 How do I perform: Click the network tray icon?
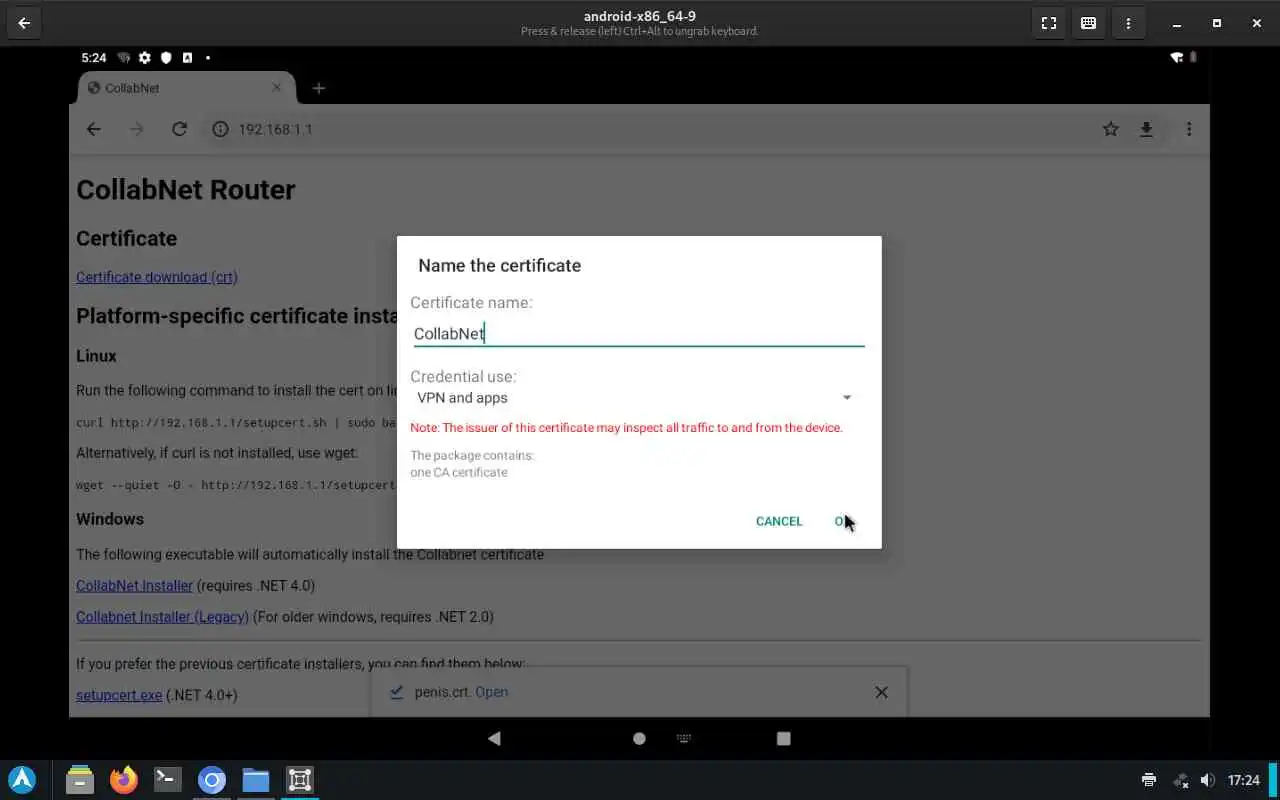pos(1181,780)
